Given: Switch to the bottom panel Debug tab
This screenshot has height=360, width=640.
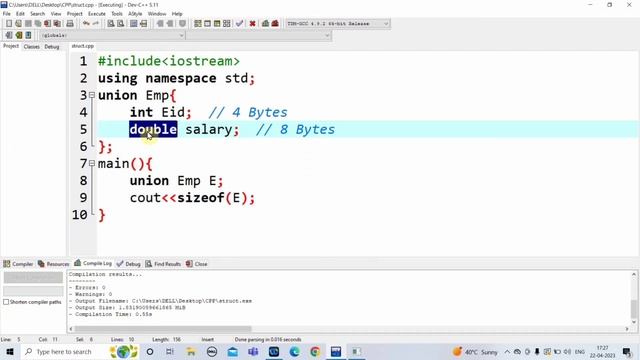Looking at the screenshot, I should (x=129, y=264).
